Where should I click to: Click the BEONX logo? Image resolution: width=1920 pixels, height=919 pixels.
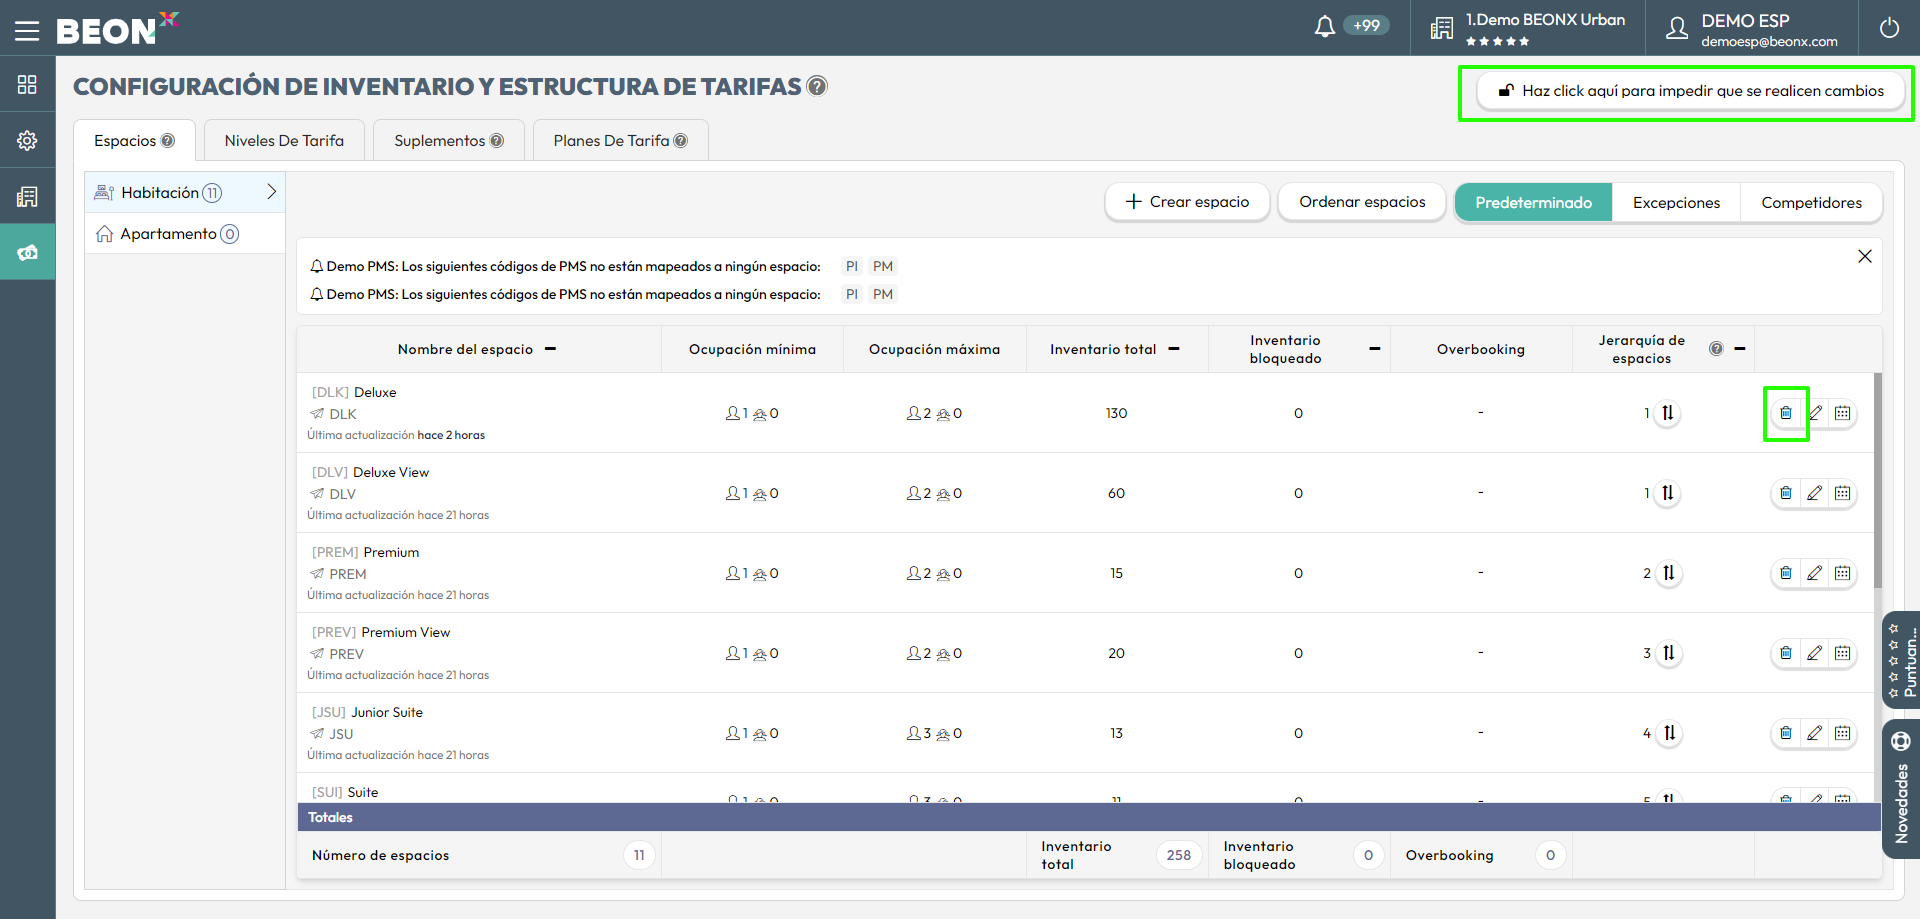pyautogui.click(x=116, y=28)
